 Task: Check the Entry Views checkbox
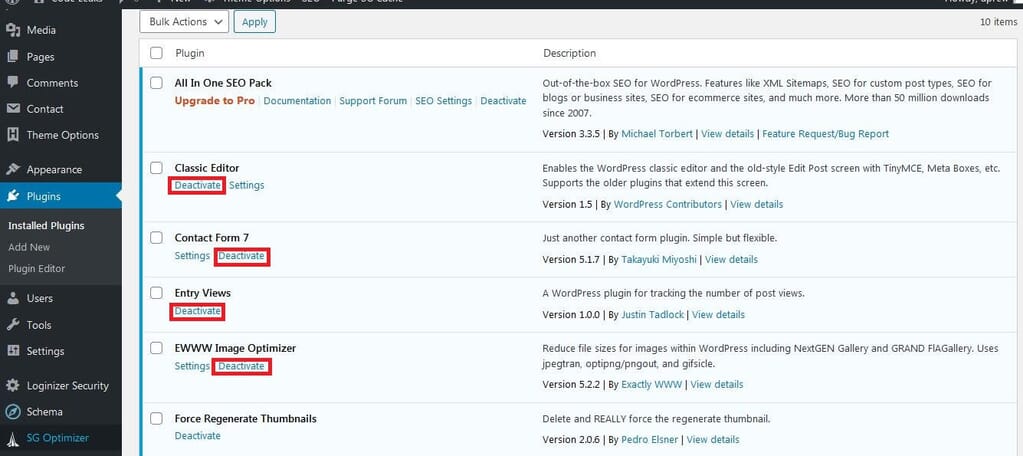pyautogui.click(x=156, y=293)
